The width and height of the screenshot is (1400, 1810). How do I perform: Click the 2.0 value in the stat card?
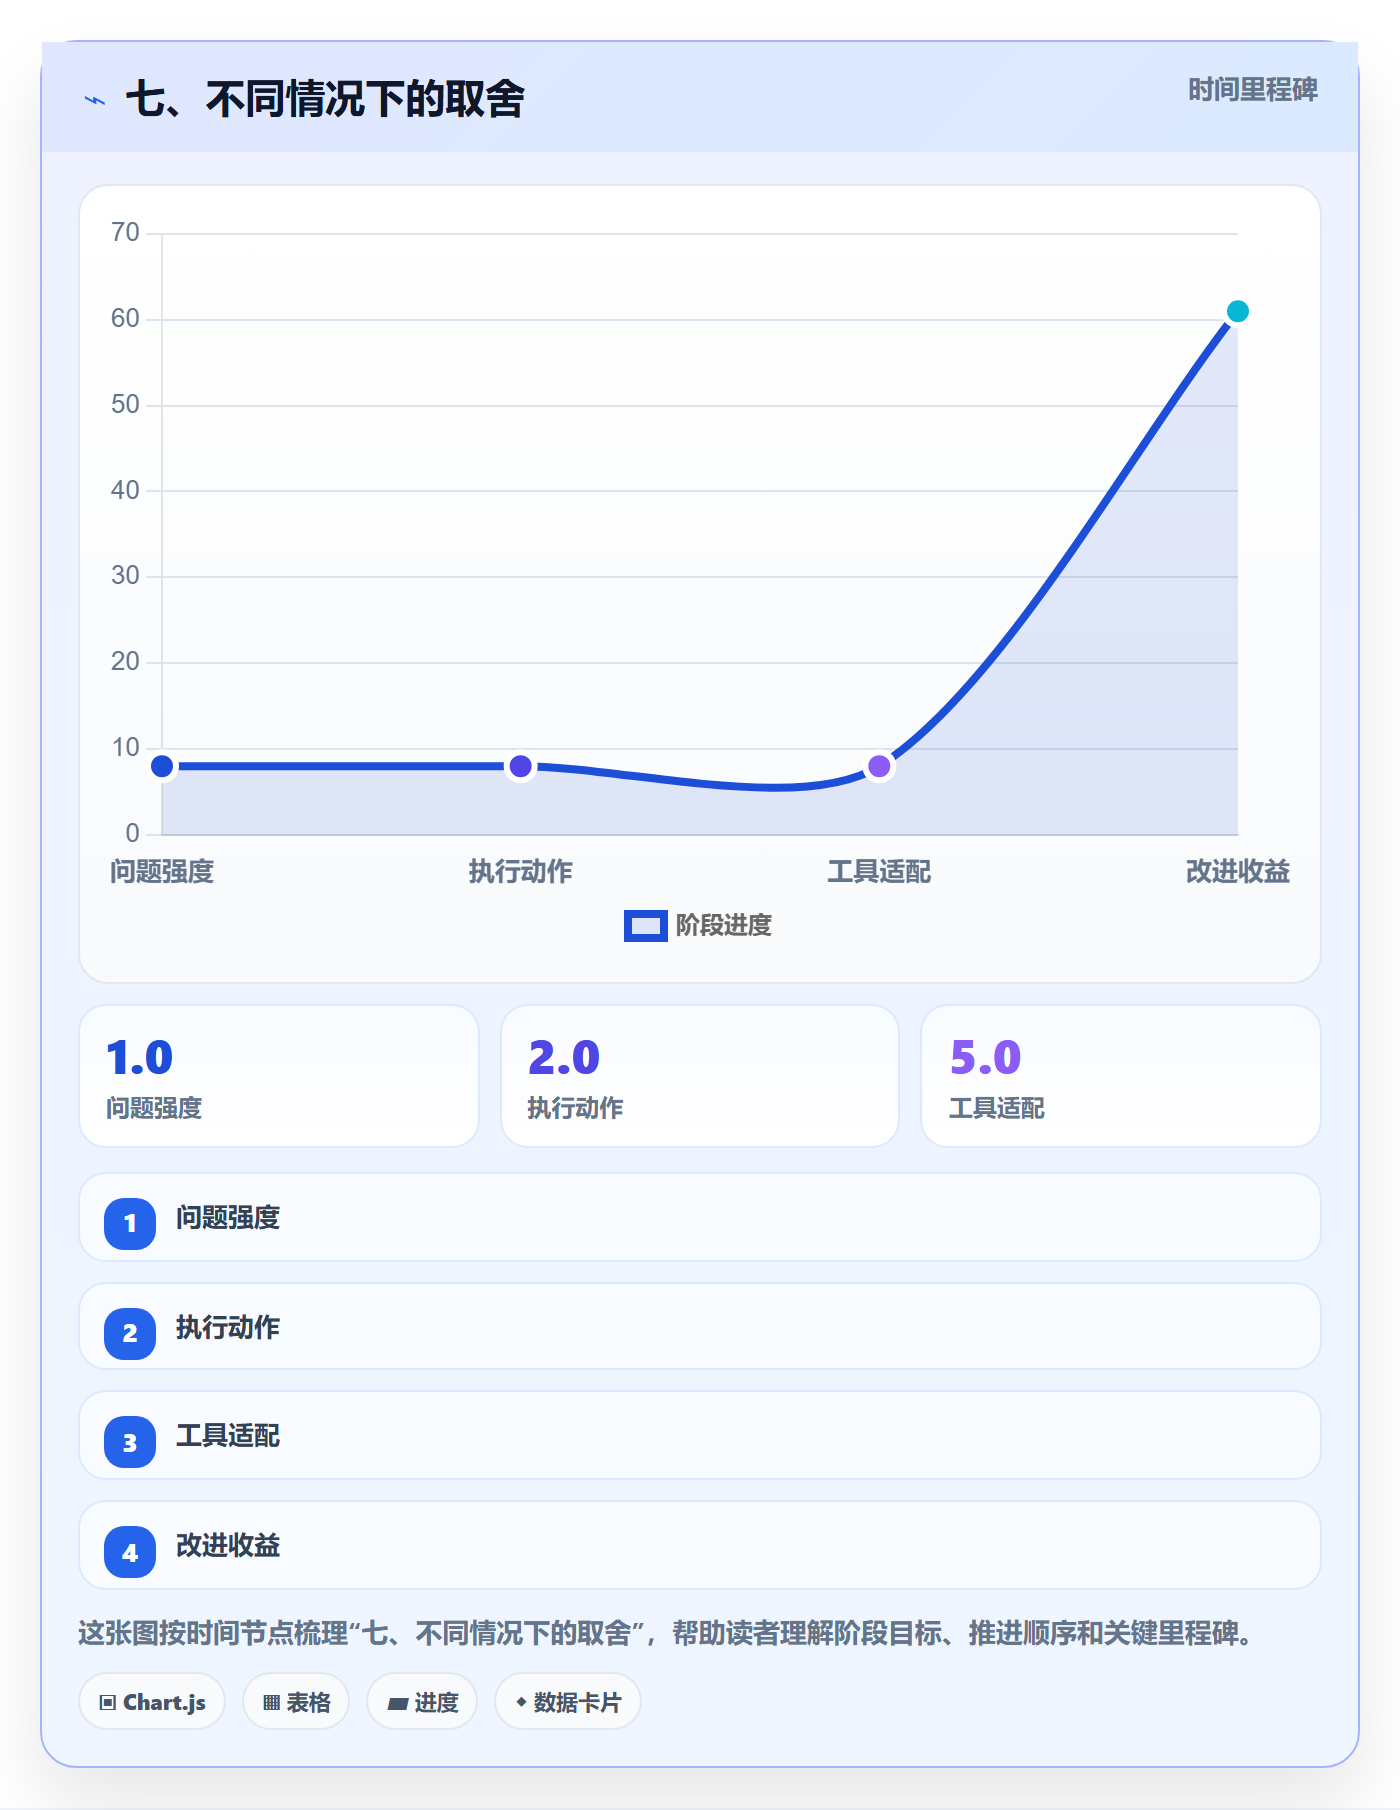click(x=564, y=1058)
